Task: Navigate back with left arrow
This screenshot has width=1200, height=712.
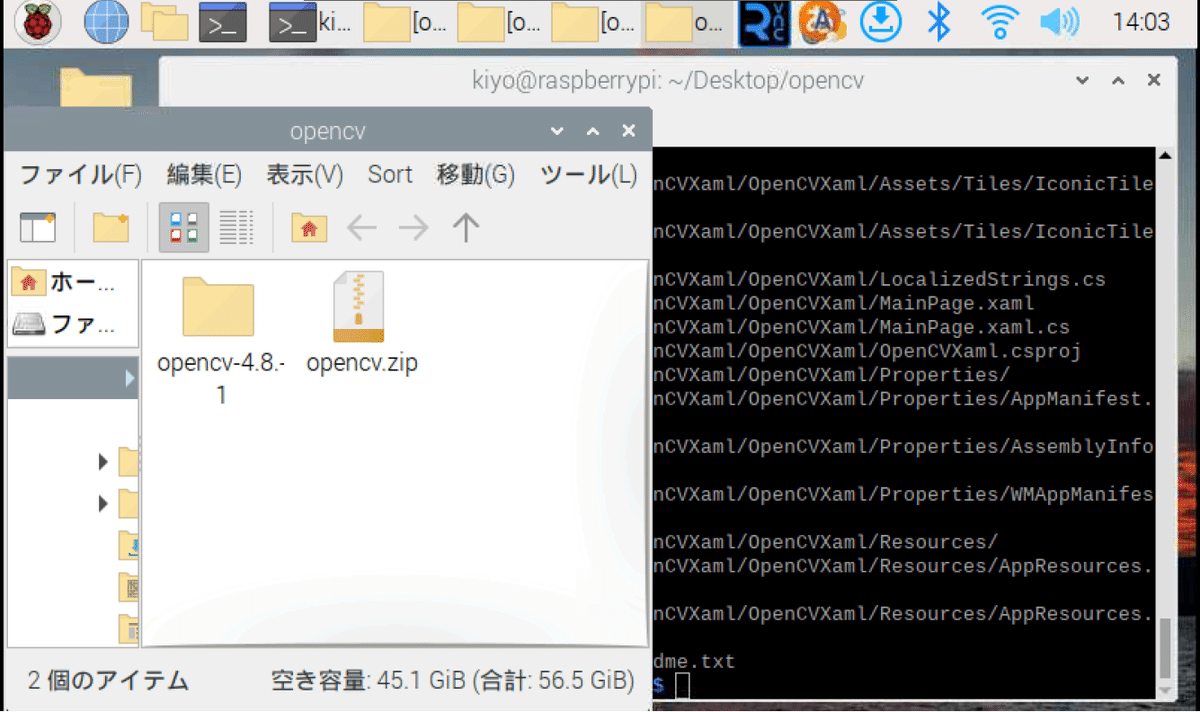Action: point(361,228)
